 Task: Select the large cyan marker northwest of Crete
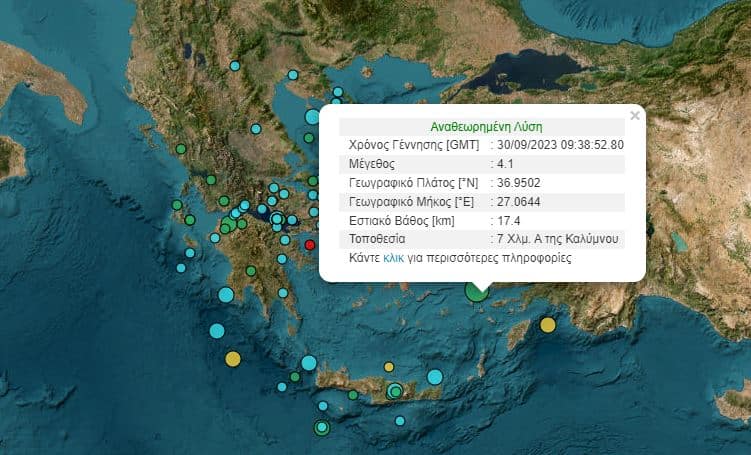point(309,363)
